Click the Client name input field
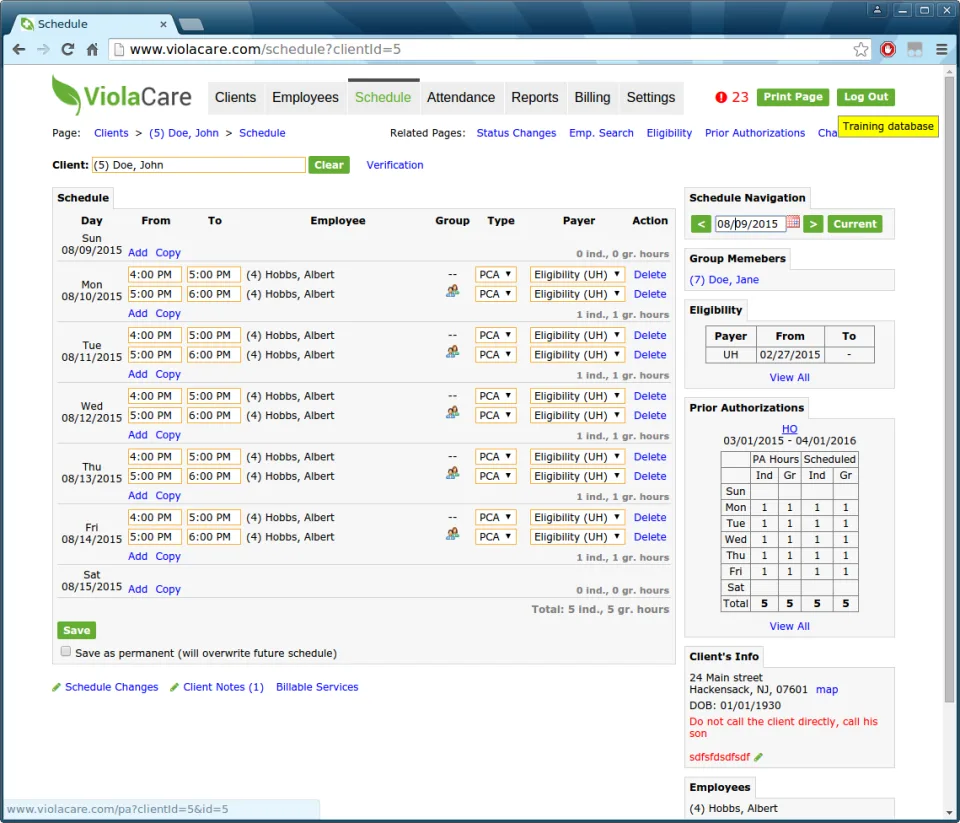 coord(199,165)
